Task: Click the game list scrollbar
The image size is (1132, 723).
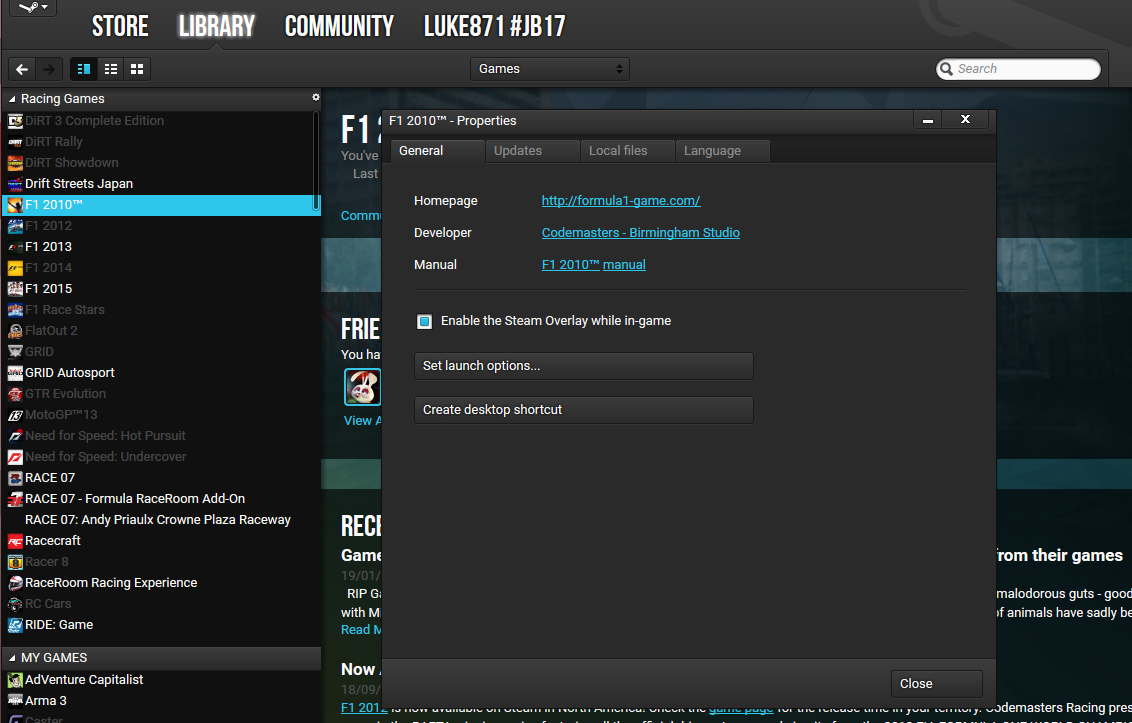Action: point(315,160)
